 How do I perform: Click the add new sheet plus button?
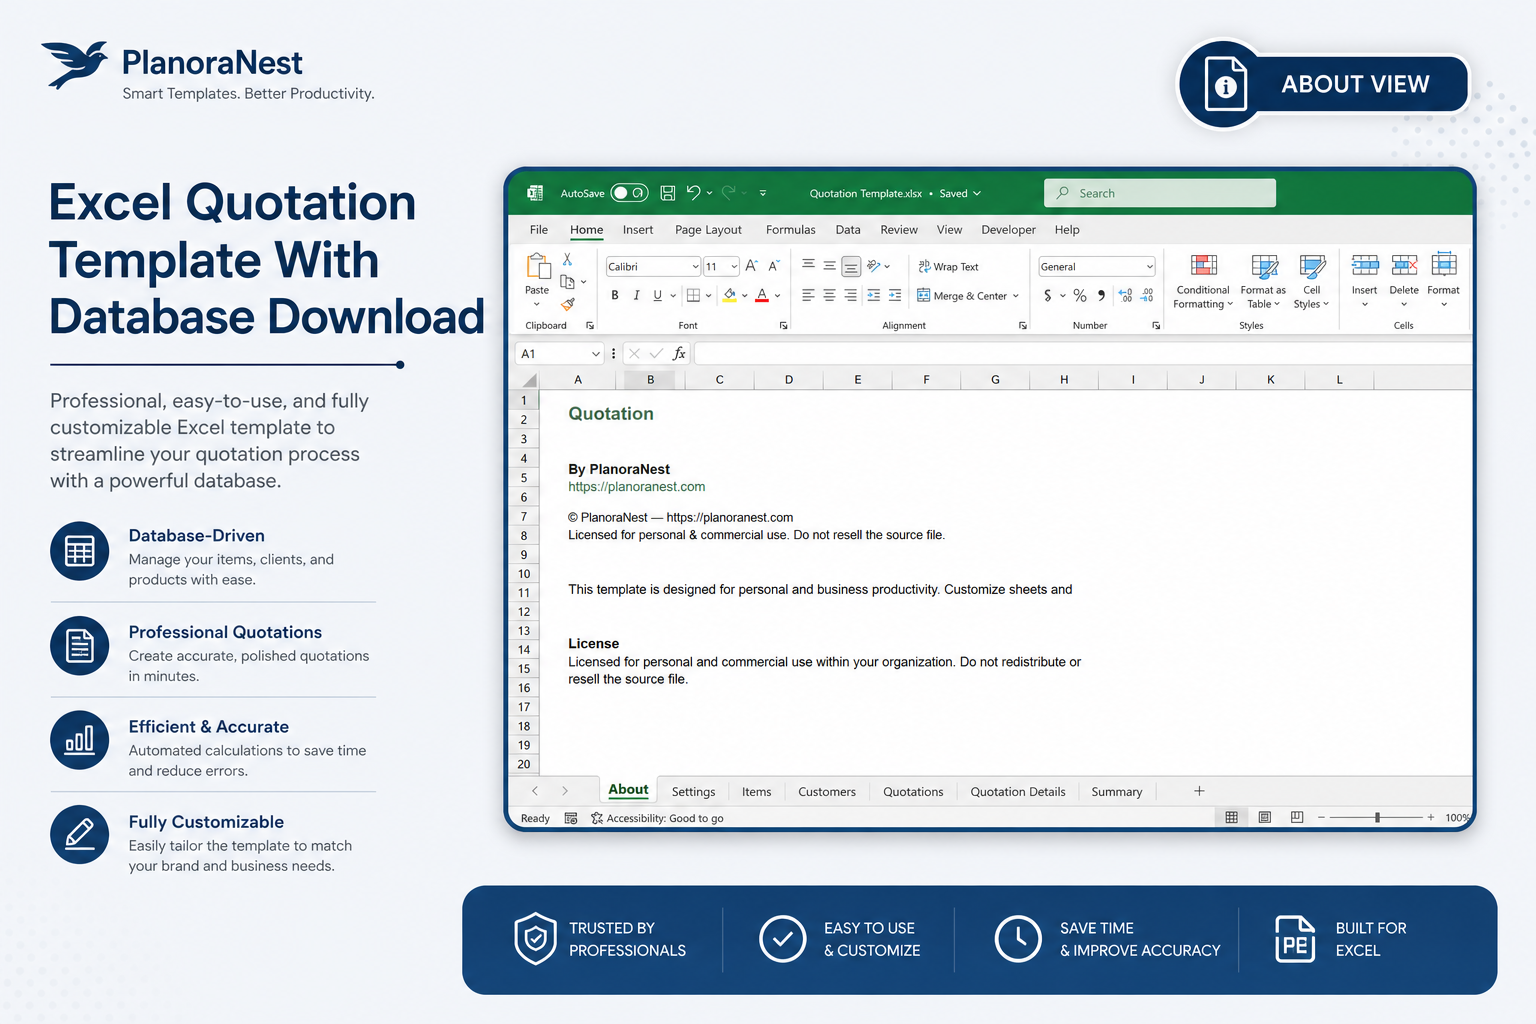1199,791
